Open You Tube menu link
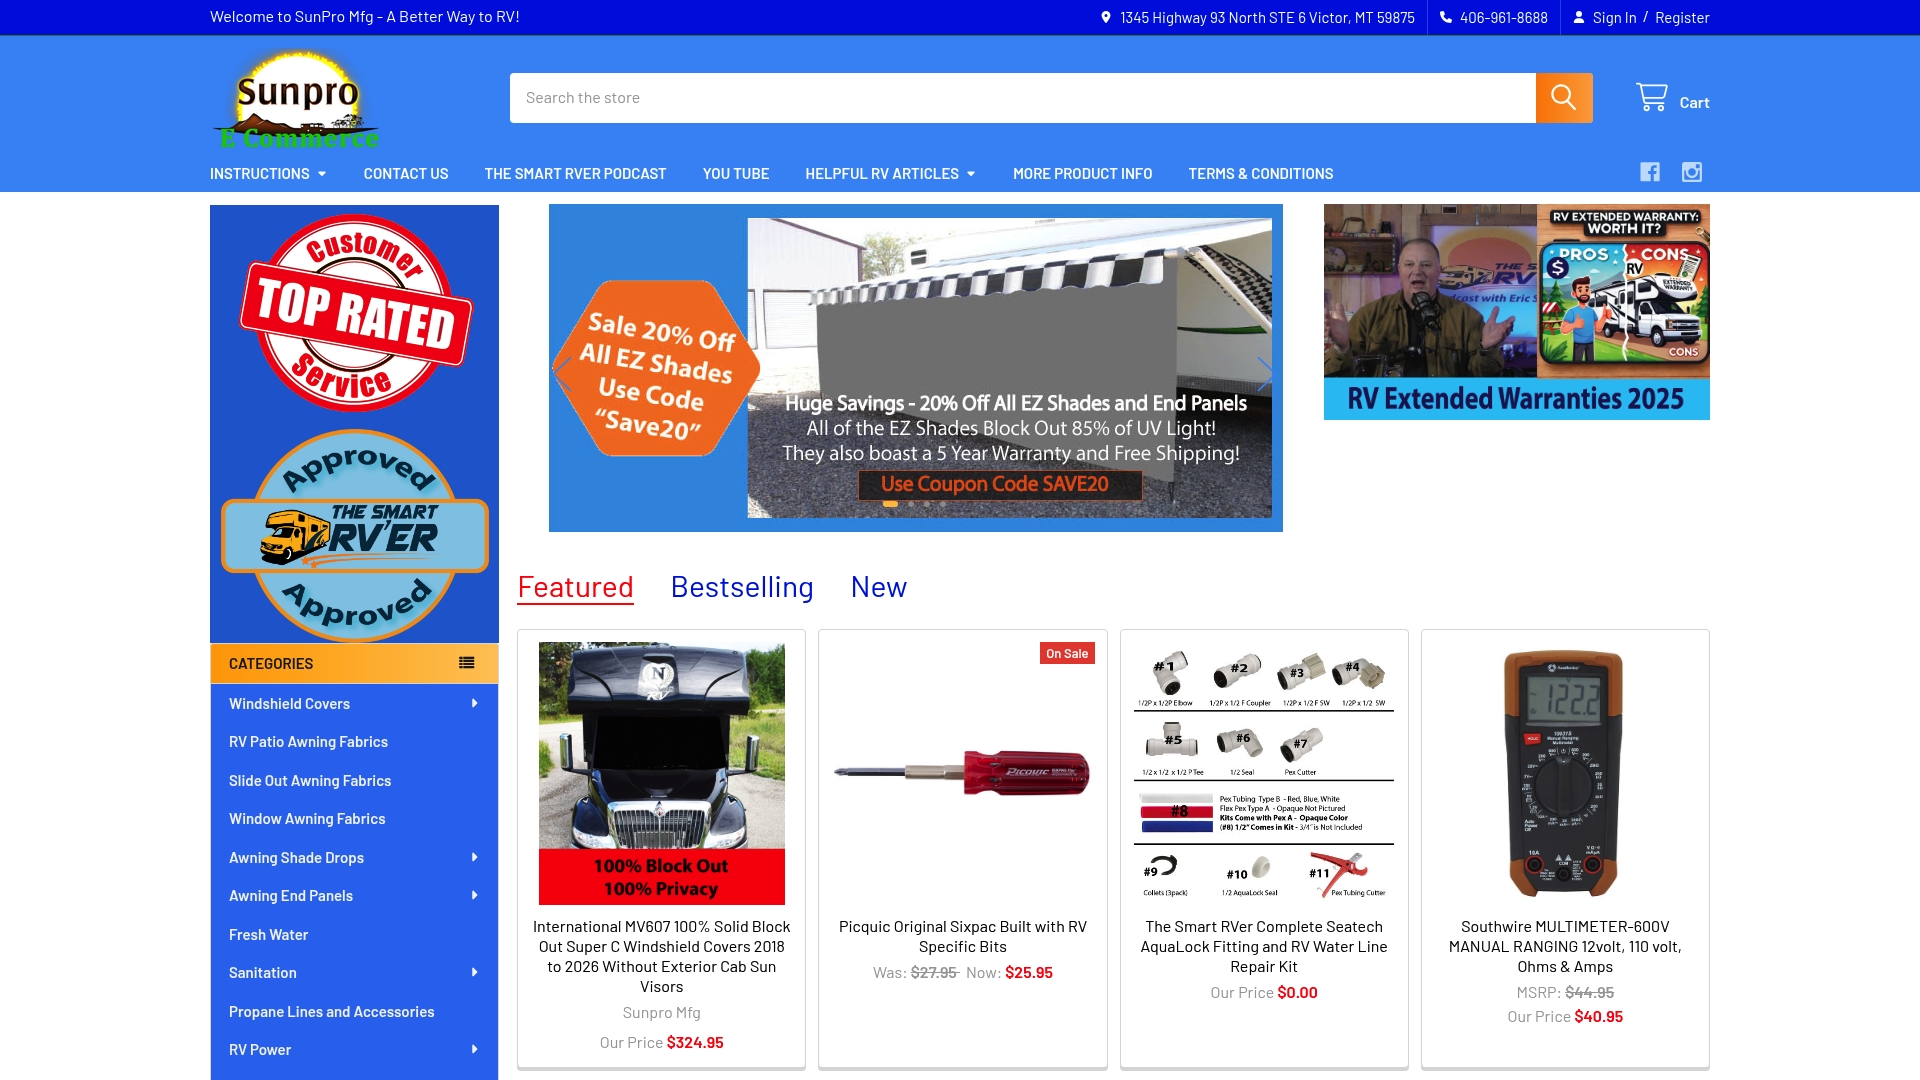Viewport: 1920px width, 1080px height. click(736, 174)
